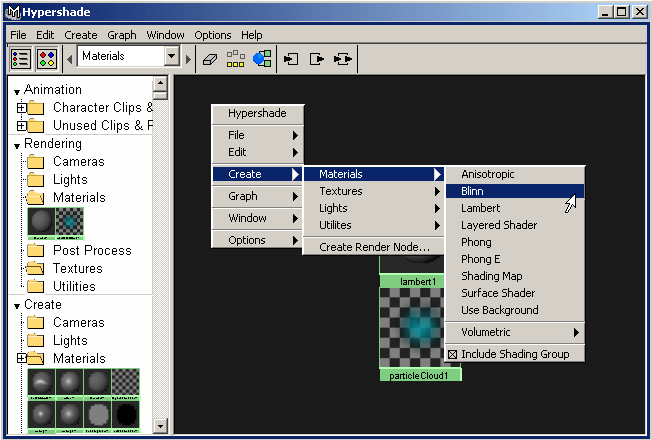Screen dimensions: 652x440
Task: Open the Textures submenu
Action: pos(373,191)
